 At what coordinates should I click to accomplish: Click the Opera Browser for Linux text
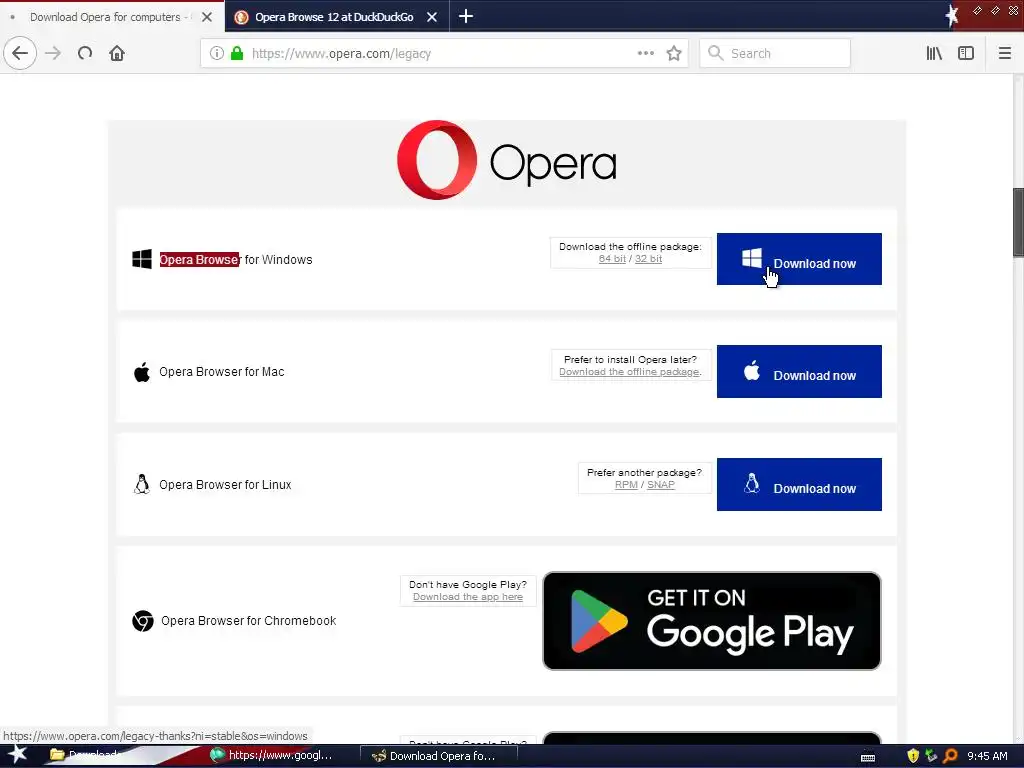(225, 485)
